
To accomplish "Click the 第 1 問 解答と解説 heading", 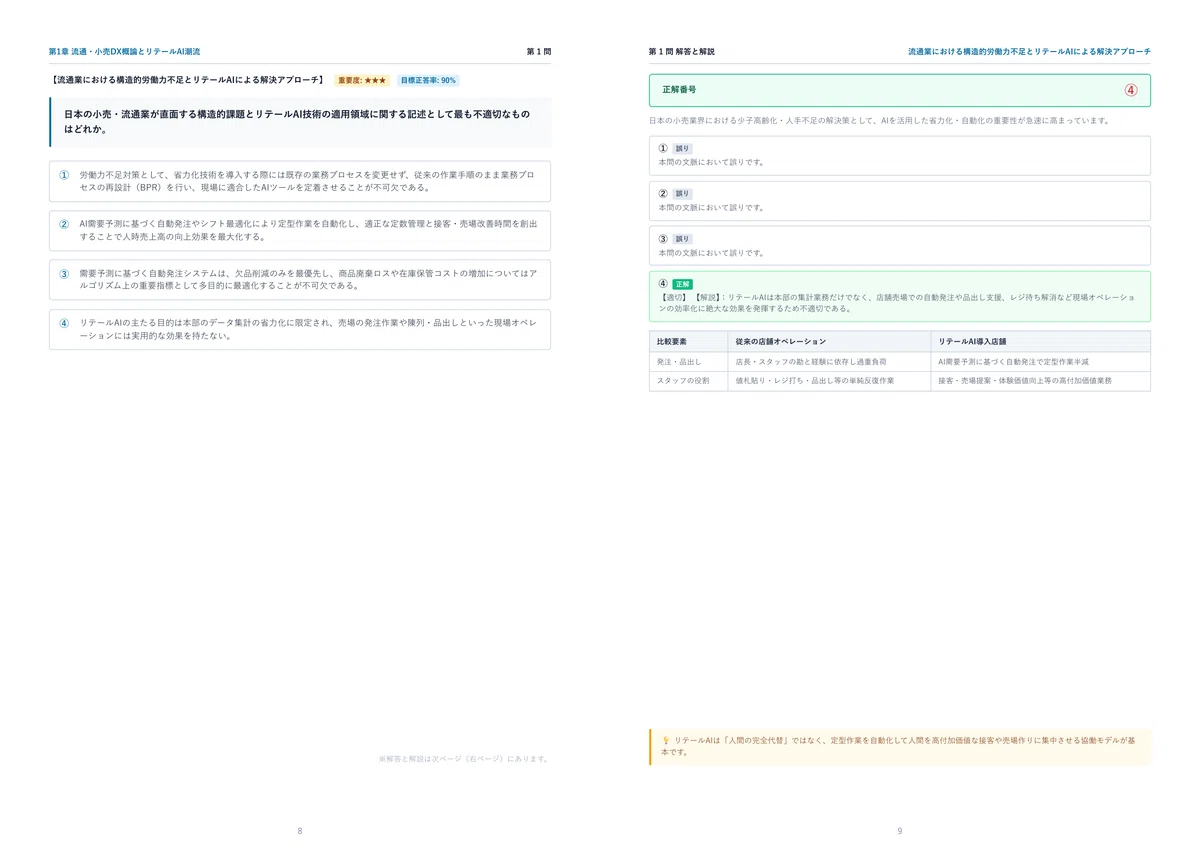I will tap(682, 51).
